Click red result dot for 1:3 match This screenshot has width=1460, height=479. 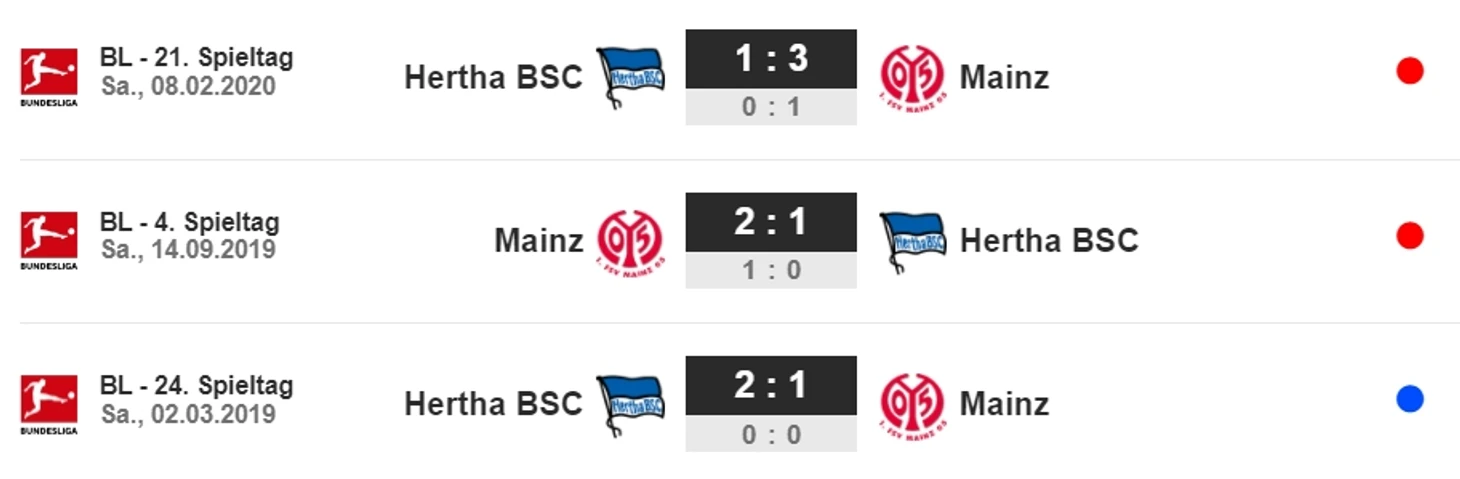[x=1410, y=72]
